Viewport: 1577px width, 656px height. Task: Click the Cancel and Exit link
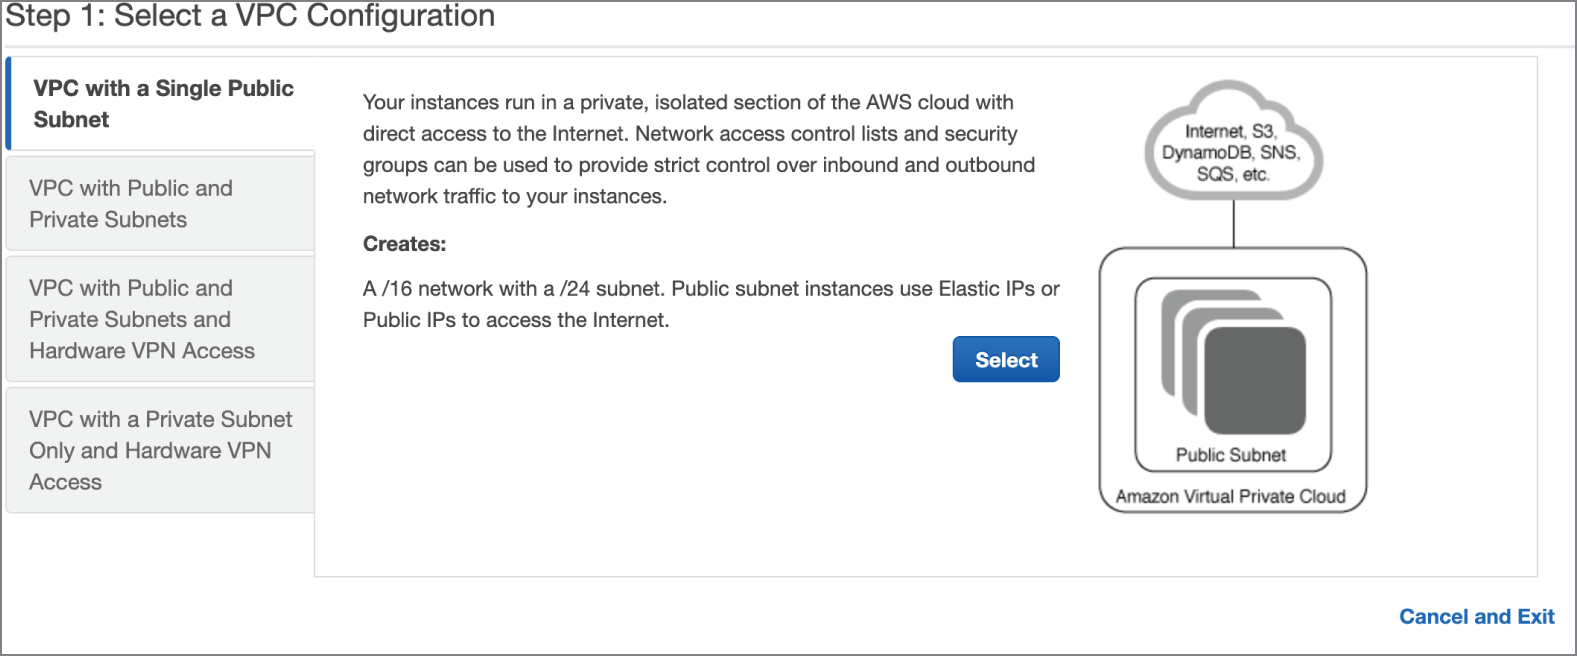pos(1476,617)
